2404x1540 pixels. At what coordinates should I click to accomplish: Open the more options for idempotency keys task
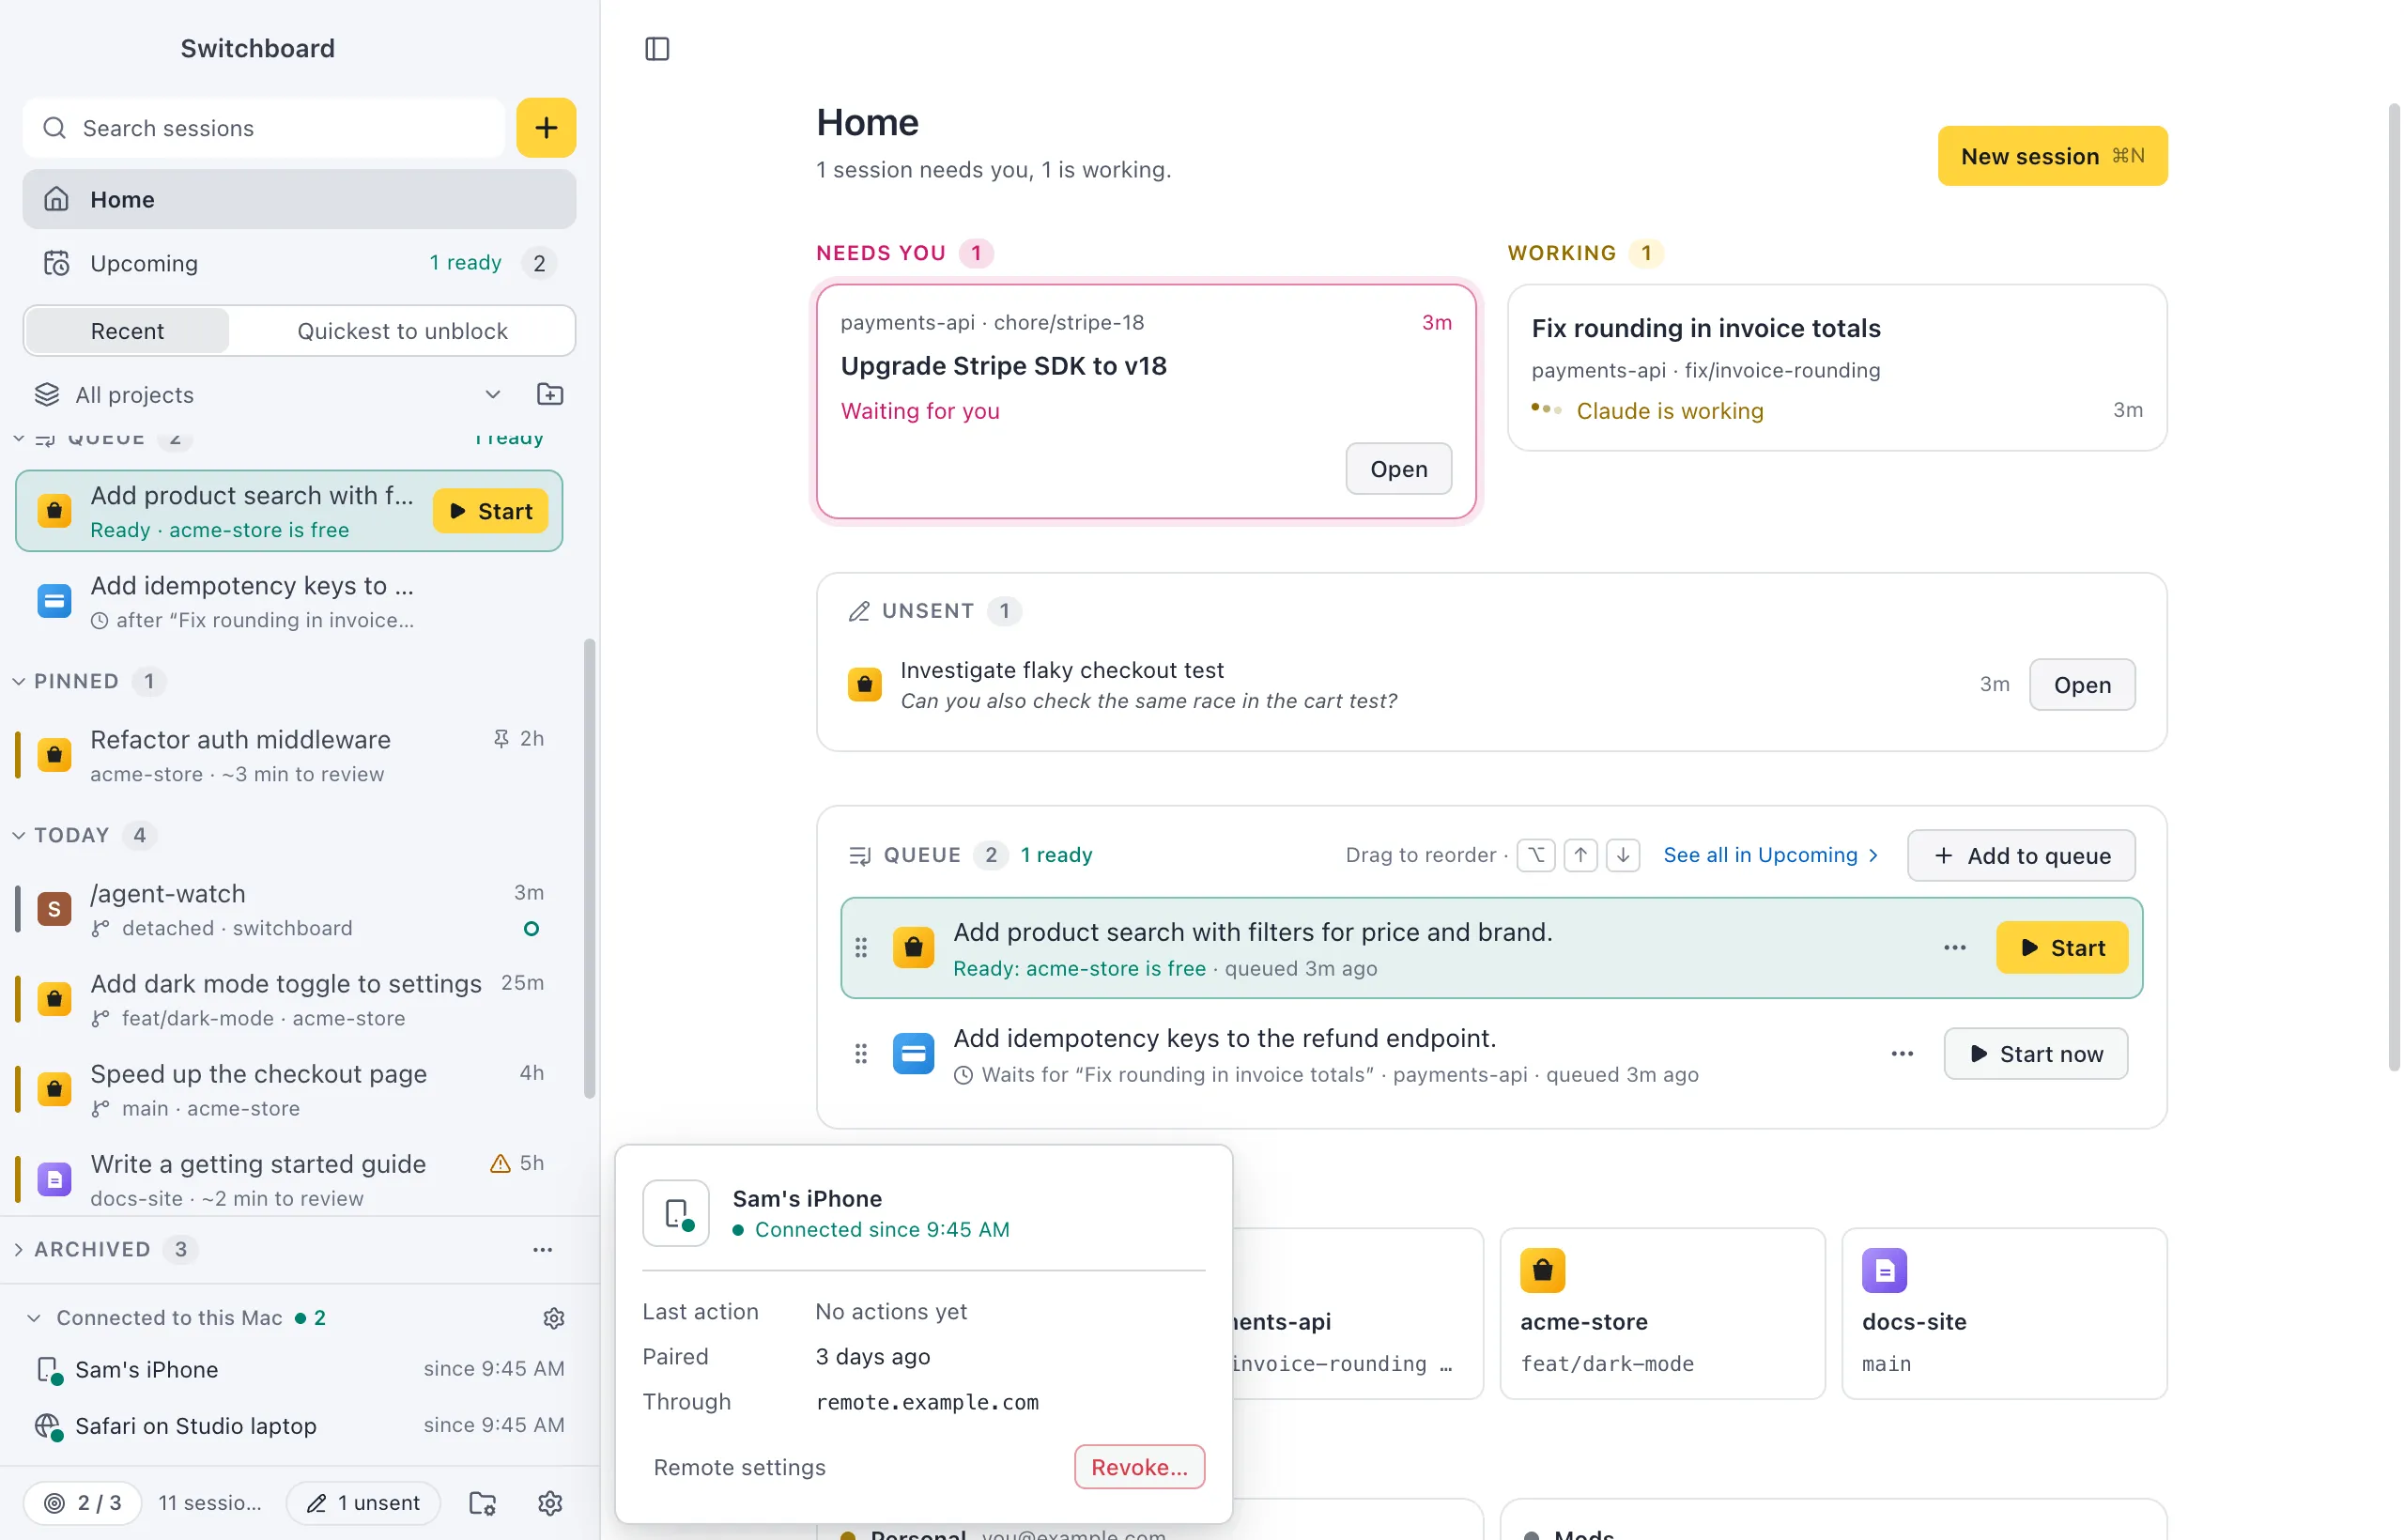[x=1902, y=1054]
